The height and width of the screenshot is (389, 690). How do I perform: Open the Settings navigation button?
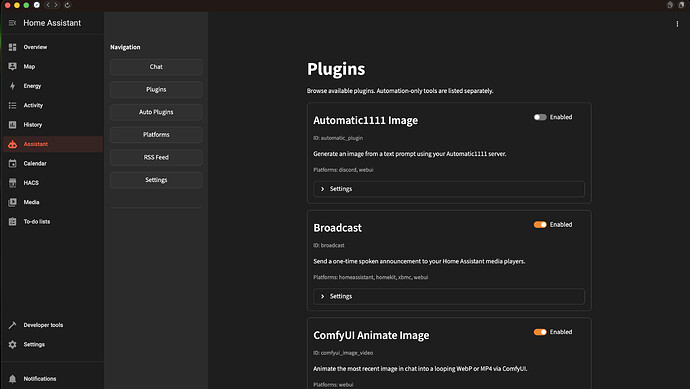tap(156, 180)
